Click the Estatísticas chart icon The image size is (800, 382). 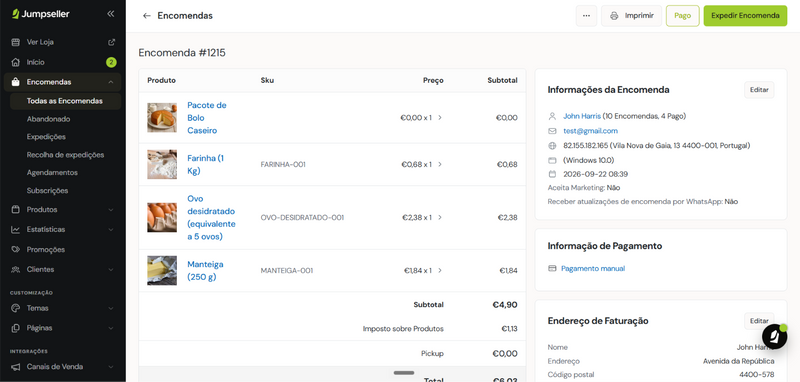[16, 230]
